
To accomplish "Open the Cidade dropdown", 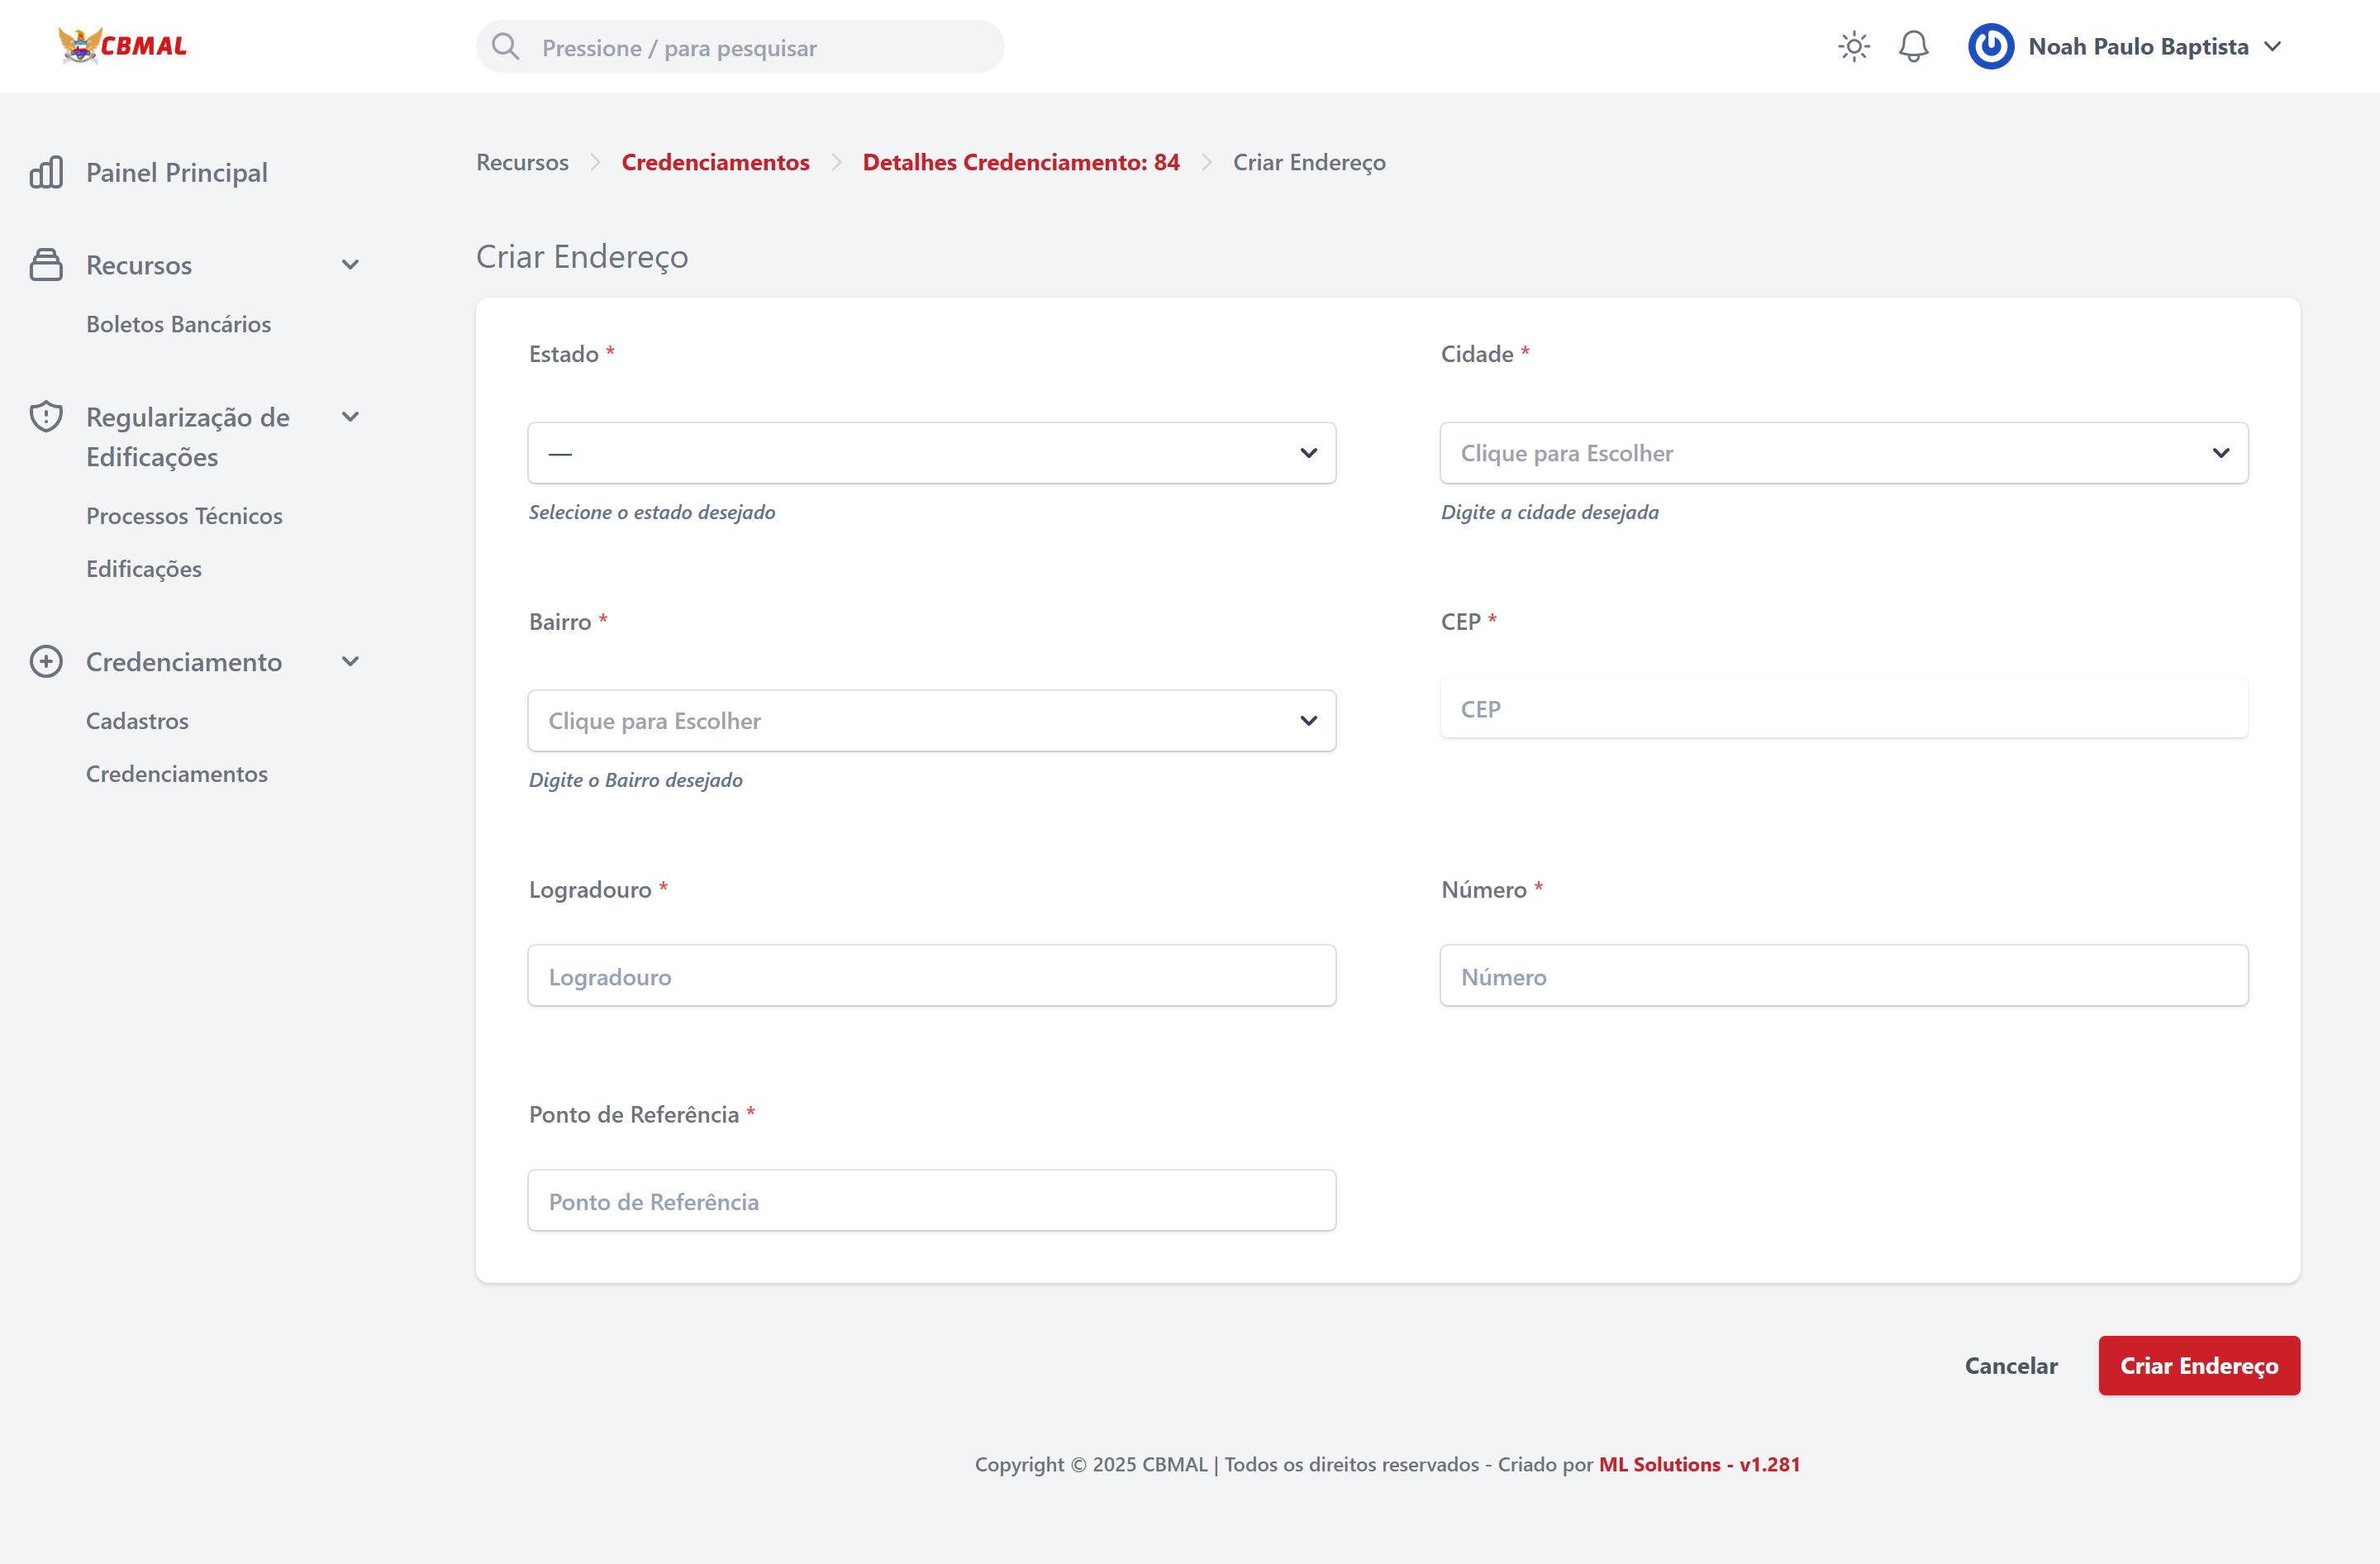I will point(1843,453).
